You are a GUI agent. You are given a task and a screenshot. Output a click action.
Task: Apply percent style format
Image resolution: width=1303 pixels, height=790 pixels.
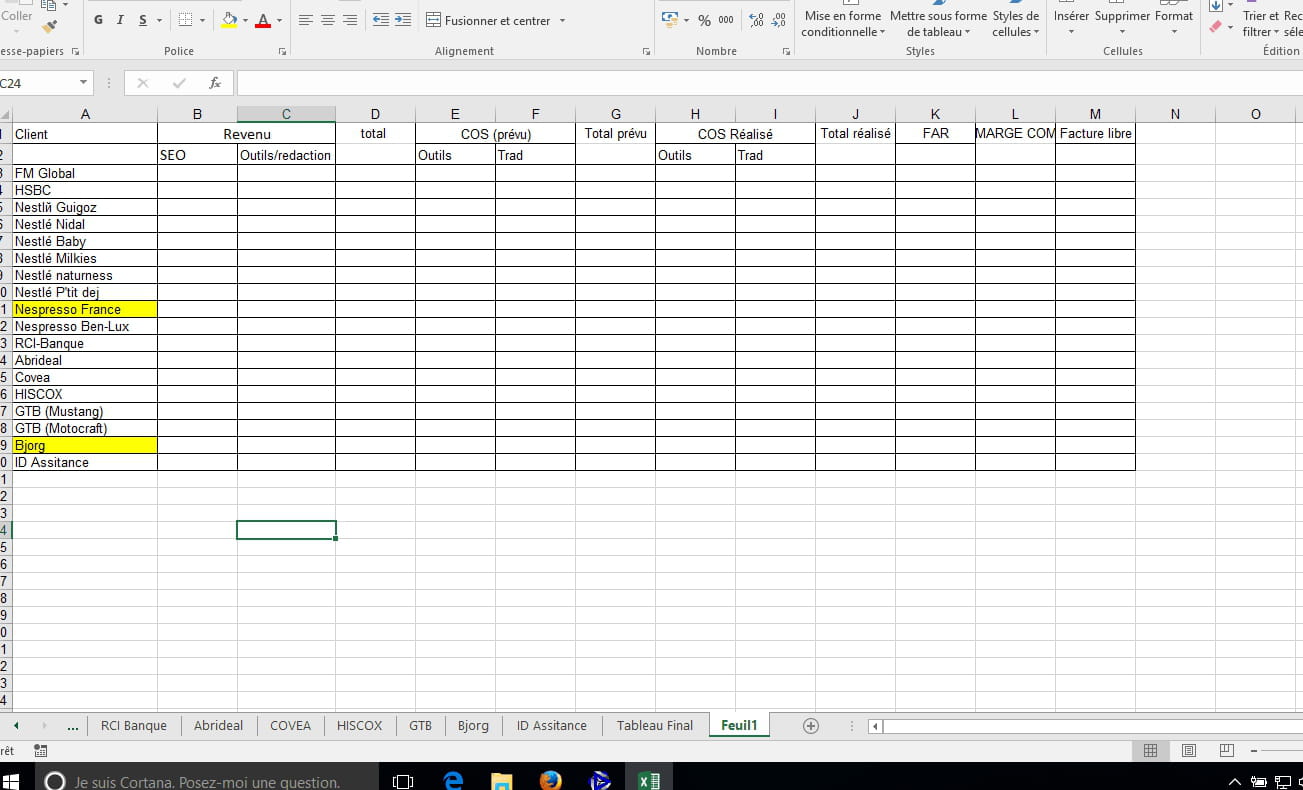coord(704,20)
